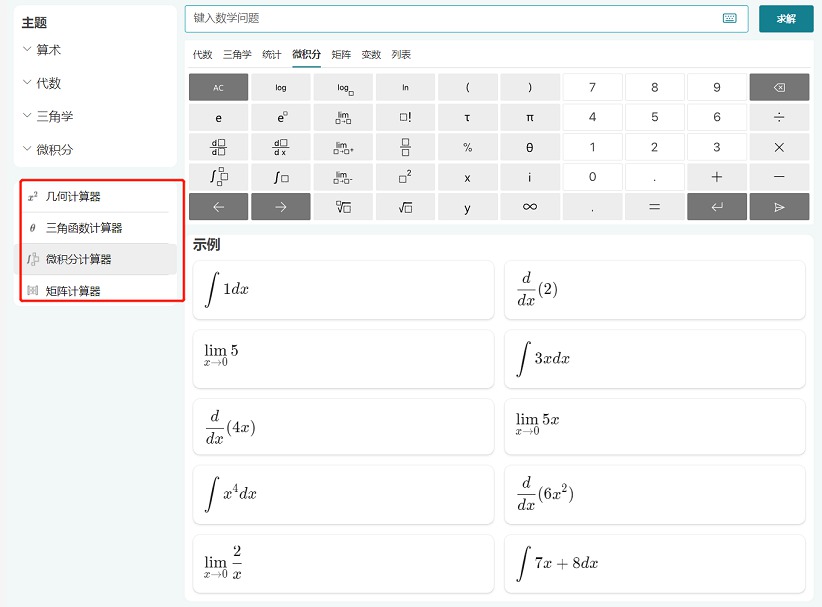This screenshot has width=822, height=607.
Task: Insert the factorial template key
Action: click(405, 117)
